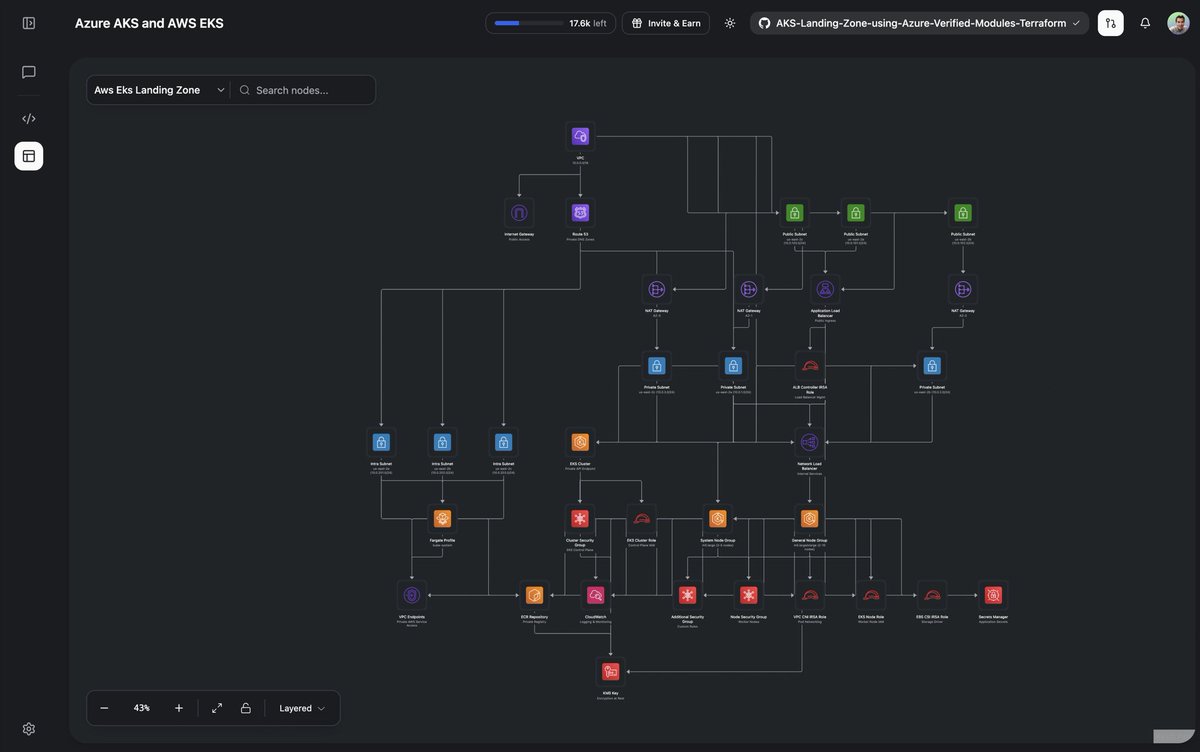Open the Layered layout dropdown
The width and height of the screenshot is (1200, 752).
[302, 708]
